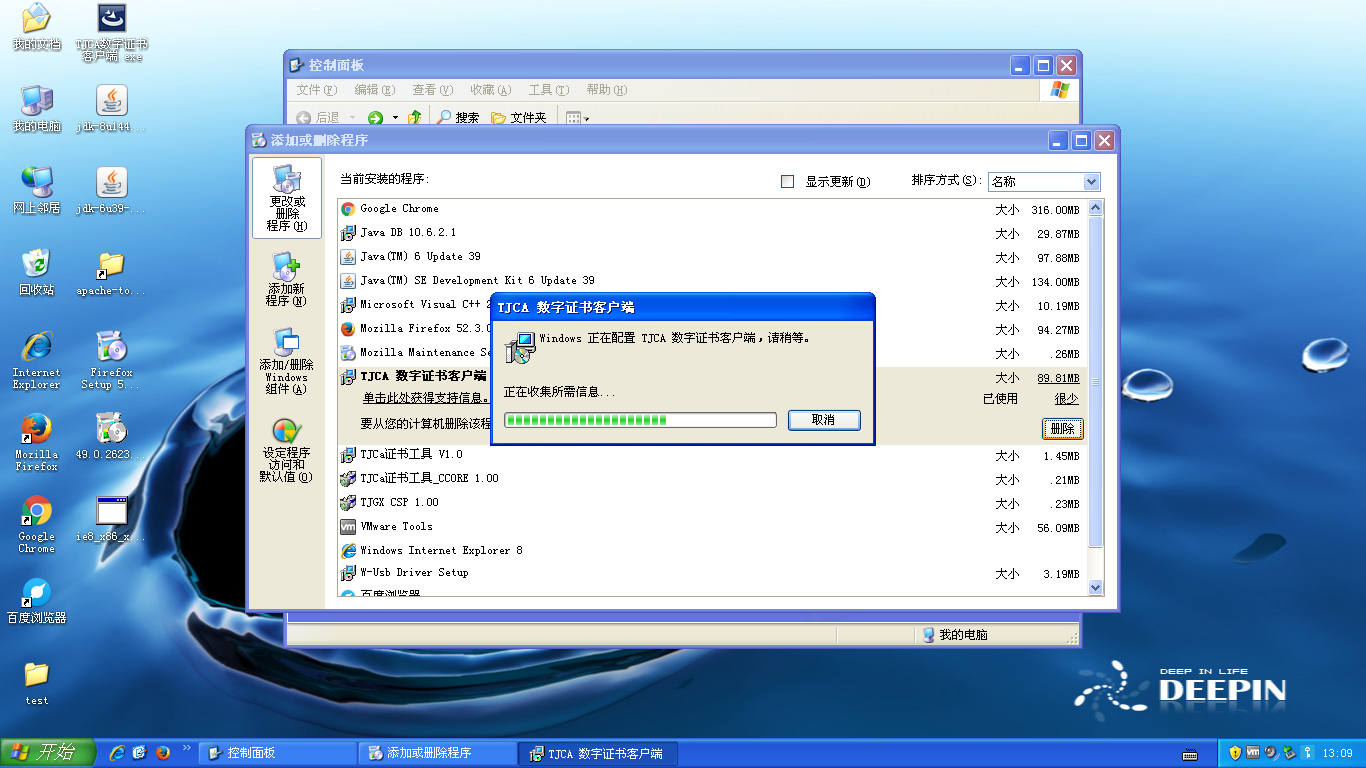
Task: Select Windows Internet Explorer 8 entry
Action: [x=712, y=551]
